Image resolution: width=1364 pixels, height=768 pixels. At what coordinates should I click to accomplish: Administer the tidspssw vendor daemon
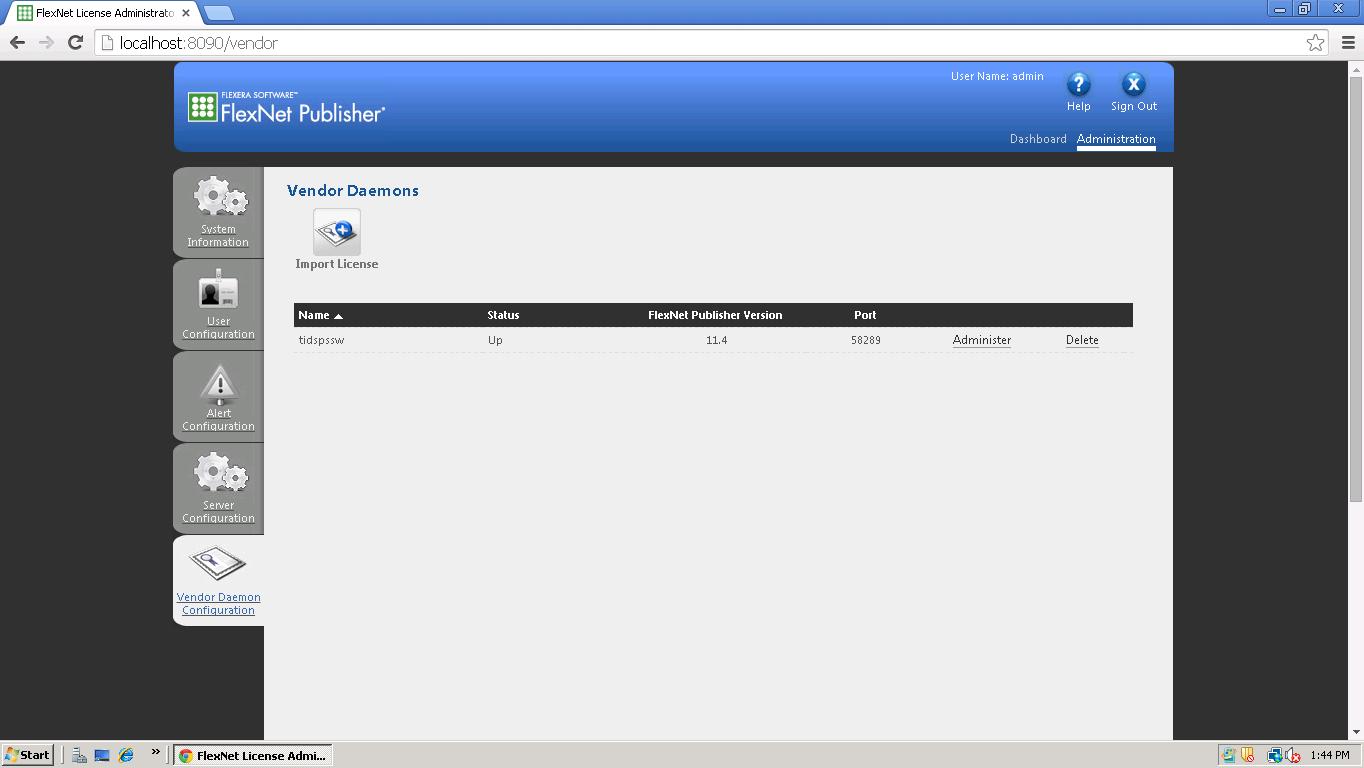[982, 340]
